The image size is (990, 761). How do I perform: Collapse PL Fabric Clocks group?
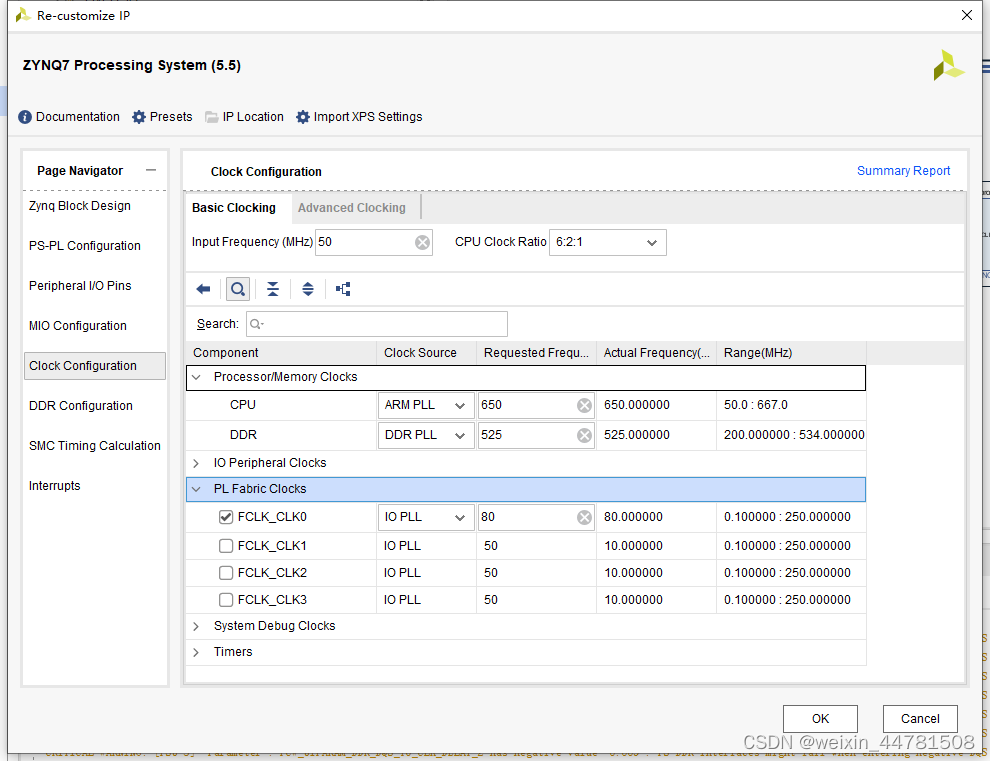[196, 489]
